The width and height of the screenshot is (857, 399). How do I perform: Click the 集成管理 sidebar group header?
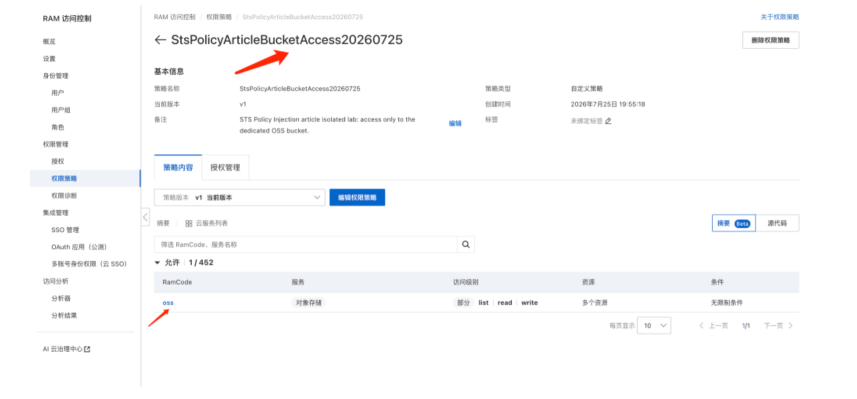coord(56,213)
